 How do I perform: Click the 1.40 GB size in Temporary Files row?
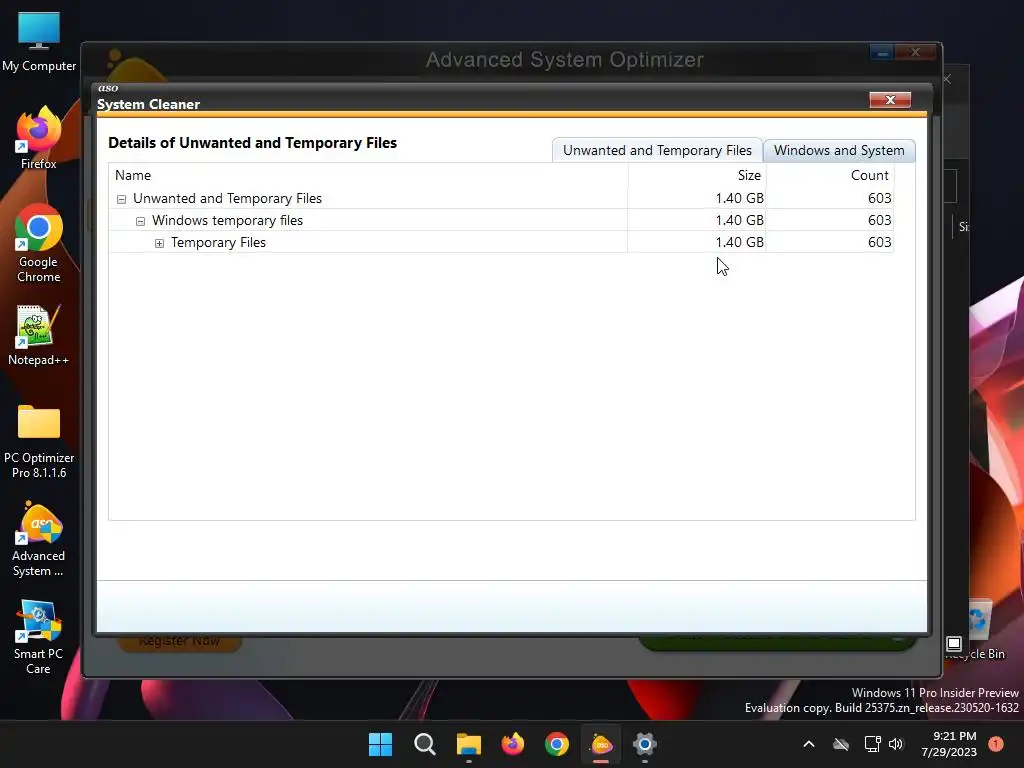click(x=739, y=242)
